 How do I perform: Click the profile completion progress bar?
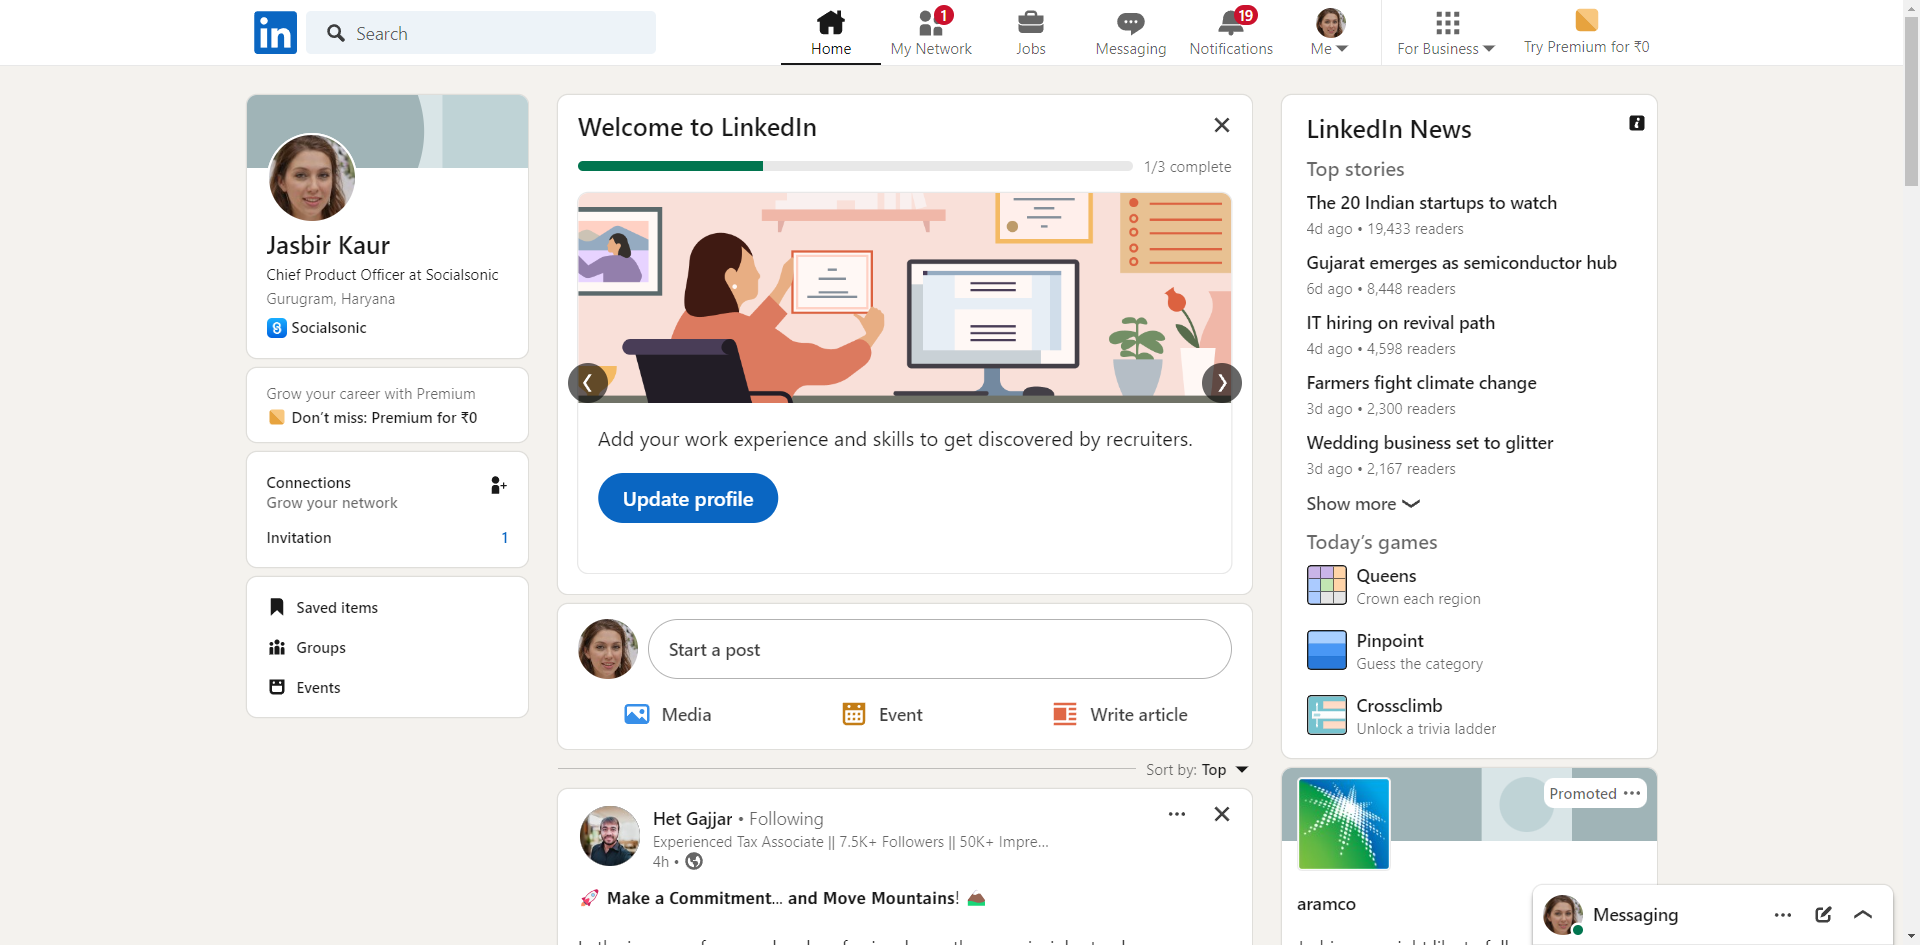855,166
